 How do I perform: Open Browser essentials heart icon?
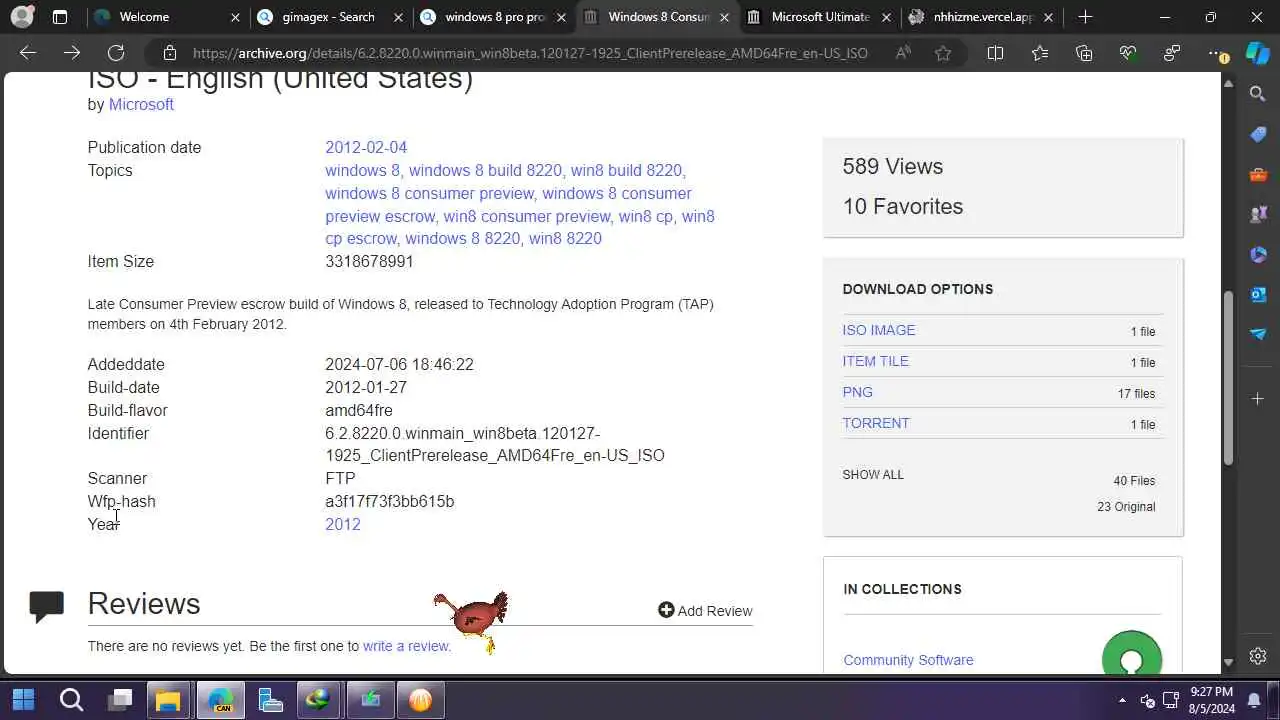point(1128,53)
